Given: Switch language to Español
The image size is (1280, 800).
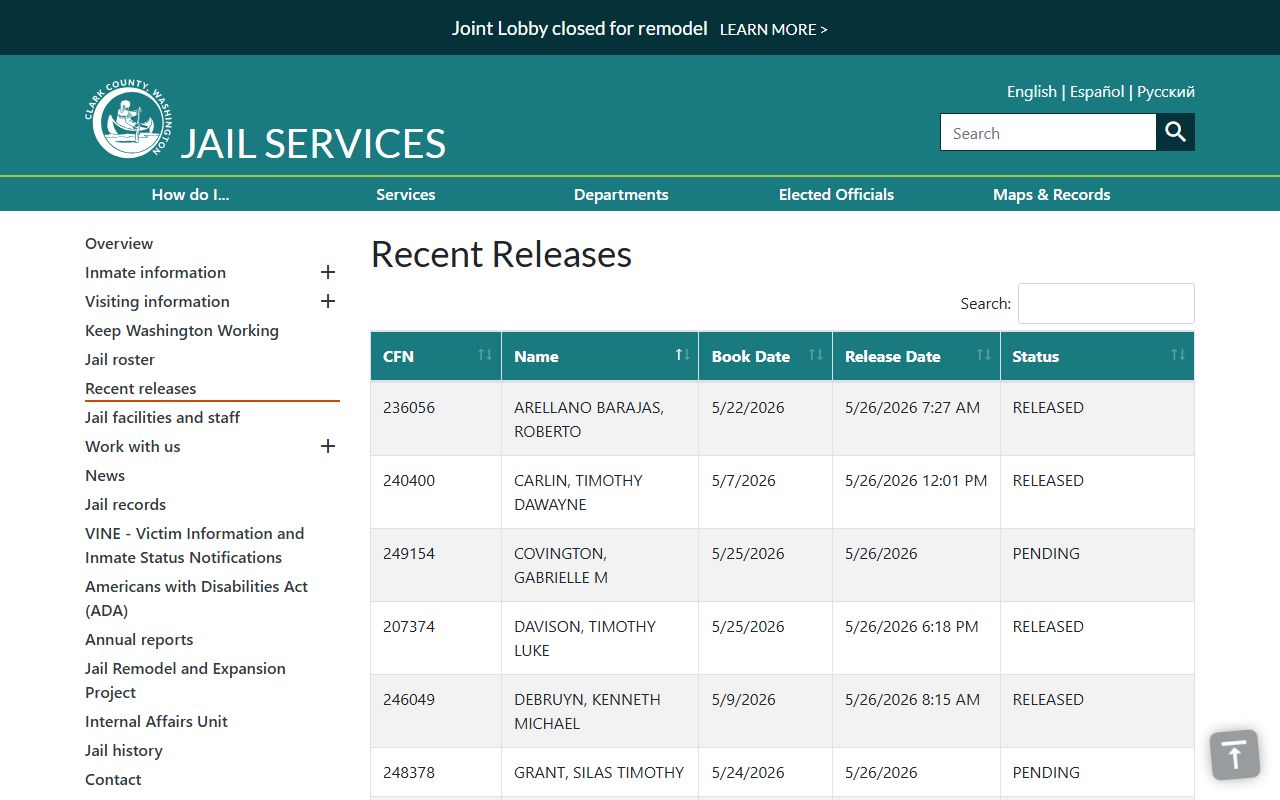Looking at the screenshot, I should [1097, 91].
